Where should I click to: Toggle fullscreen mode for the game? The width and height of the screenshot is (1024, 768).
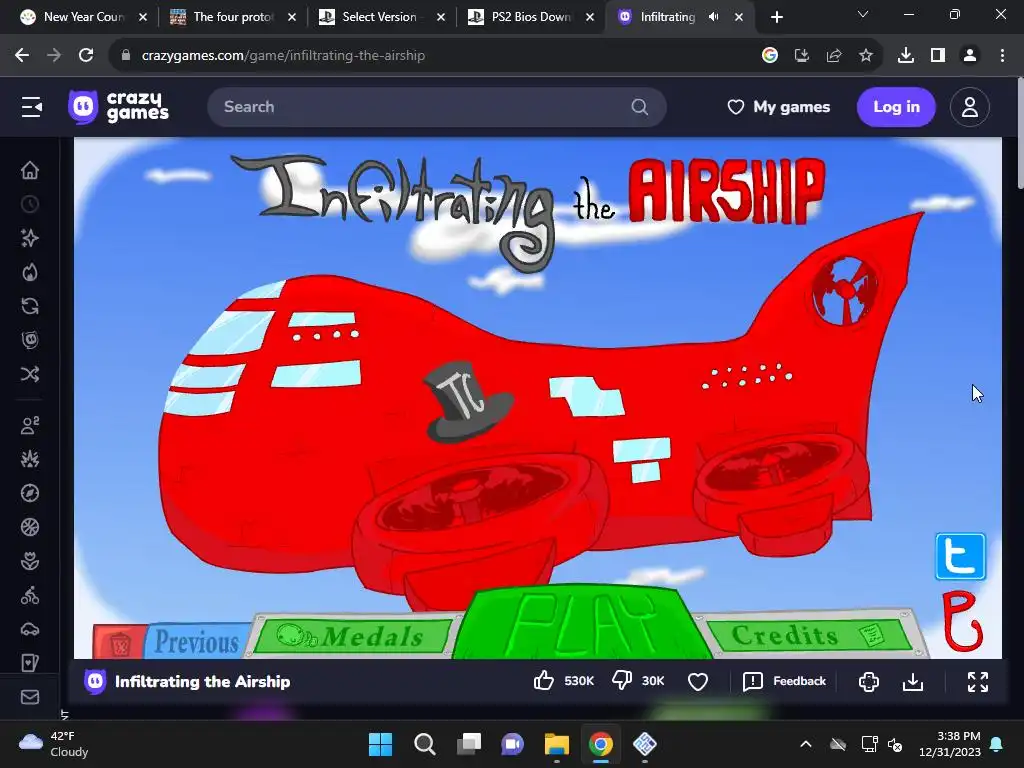click(978, 681)
